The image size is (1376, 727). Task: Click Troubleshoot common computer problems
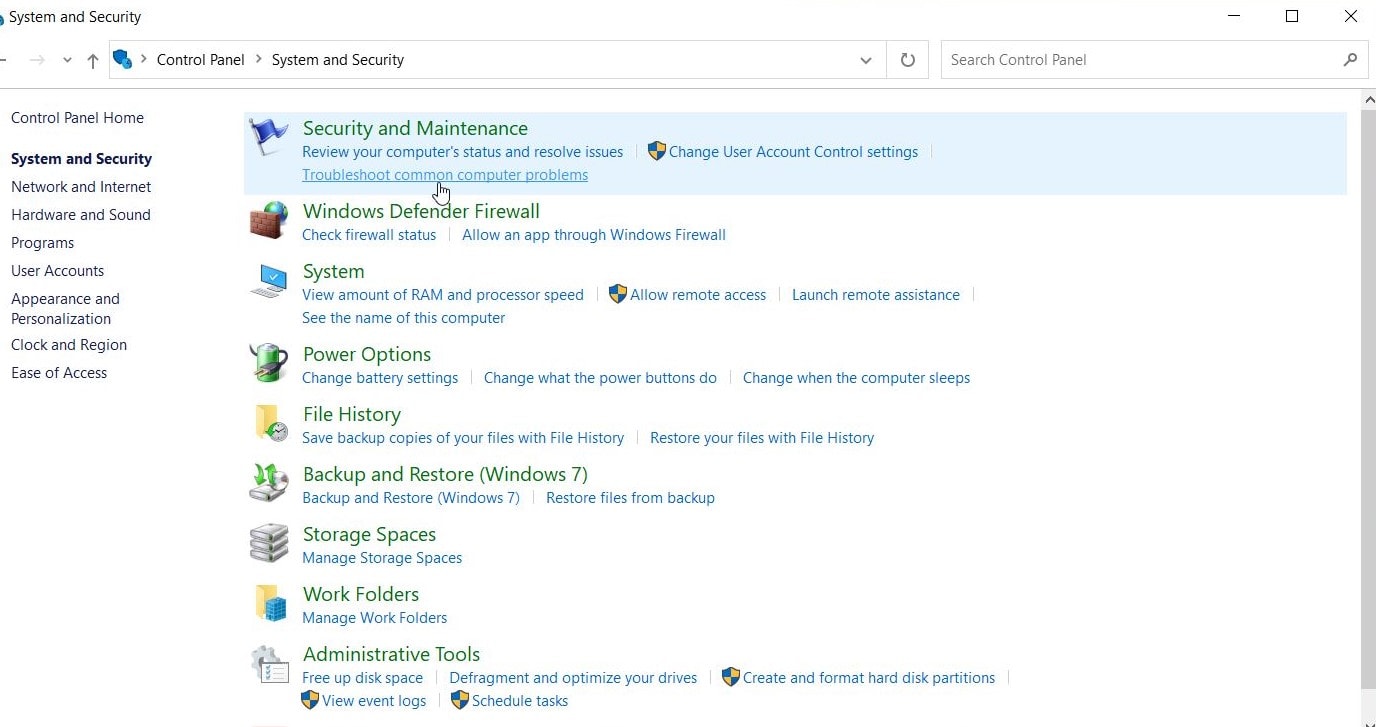[x=445, y=175]
